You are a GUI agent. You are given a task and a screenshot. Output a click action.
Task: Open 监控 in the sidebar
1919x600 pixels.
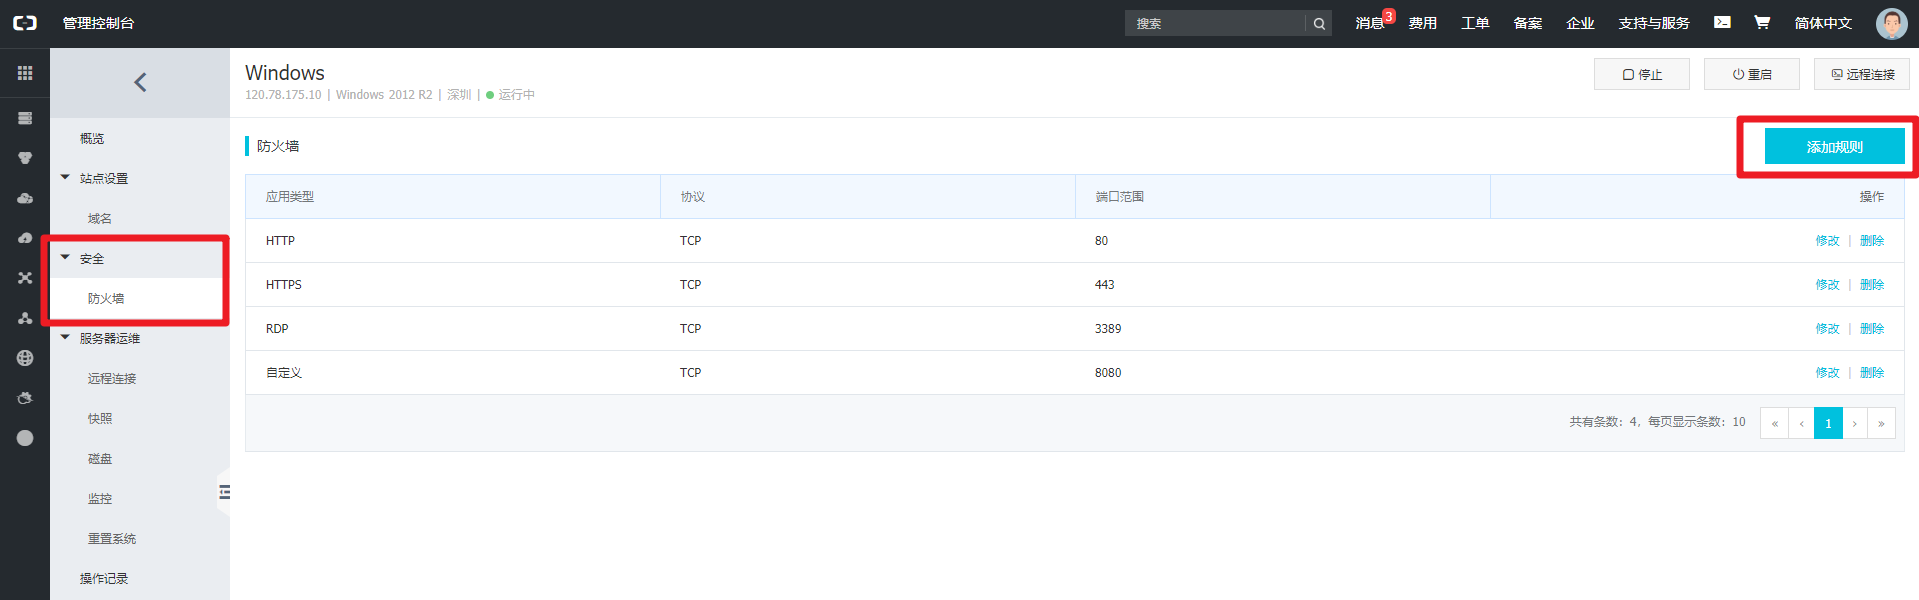coord(100,498)
